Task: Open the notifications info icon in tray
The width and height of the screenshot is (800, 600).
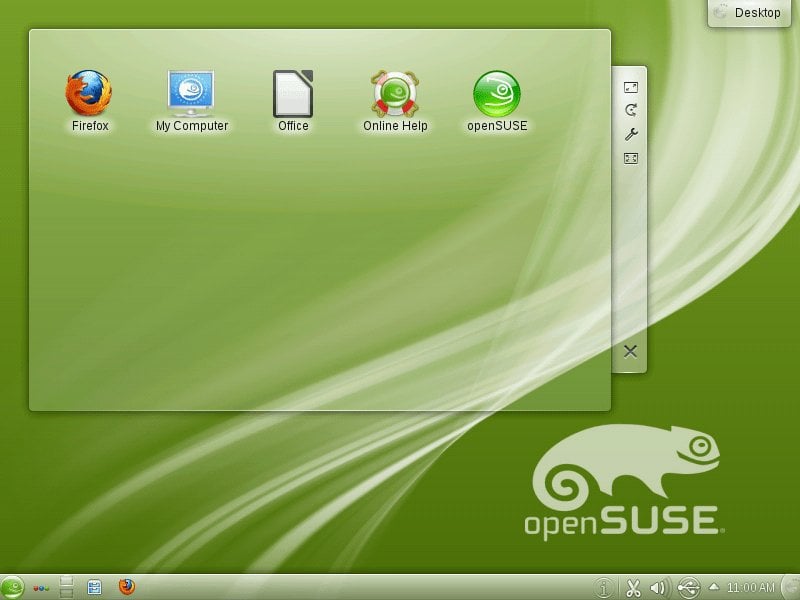Action: click(x=604, y=587)
